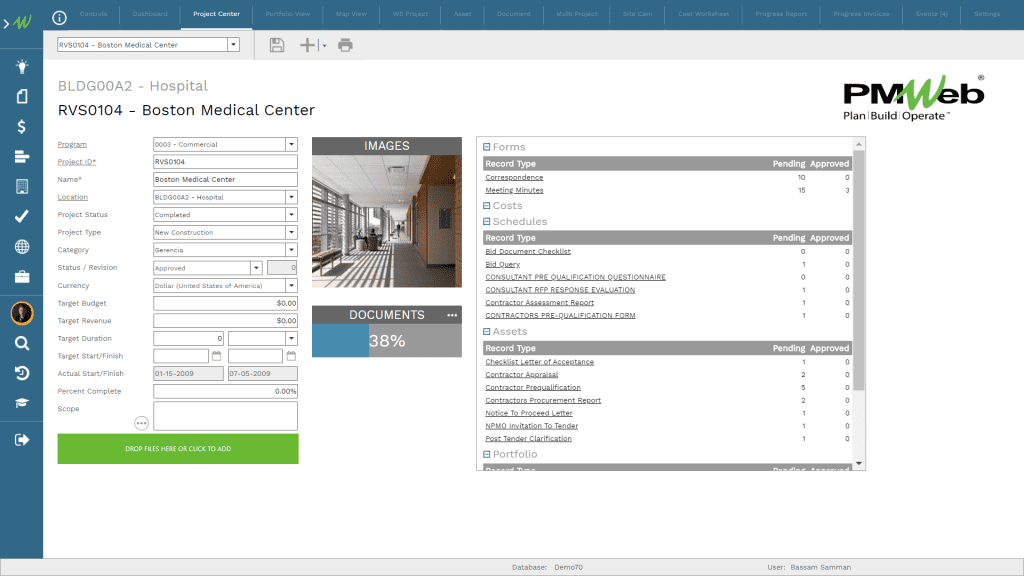1024x576 pixels.
Task: Open the Currency dropdown
Action: click(291, 285)
